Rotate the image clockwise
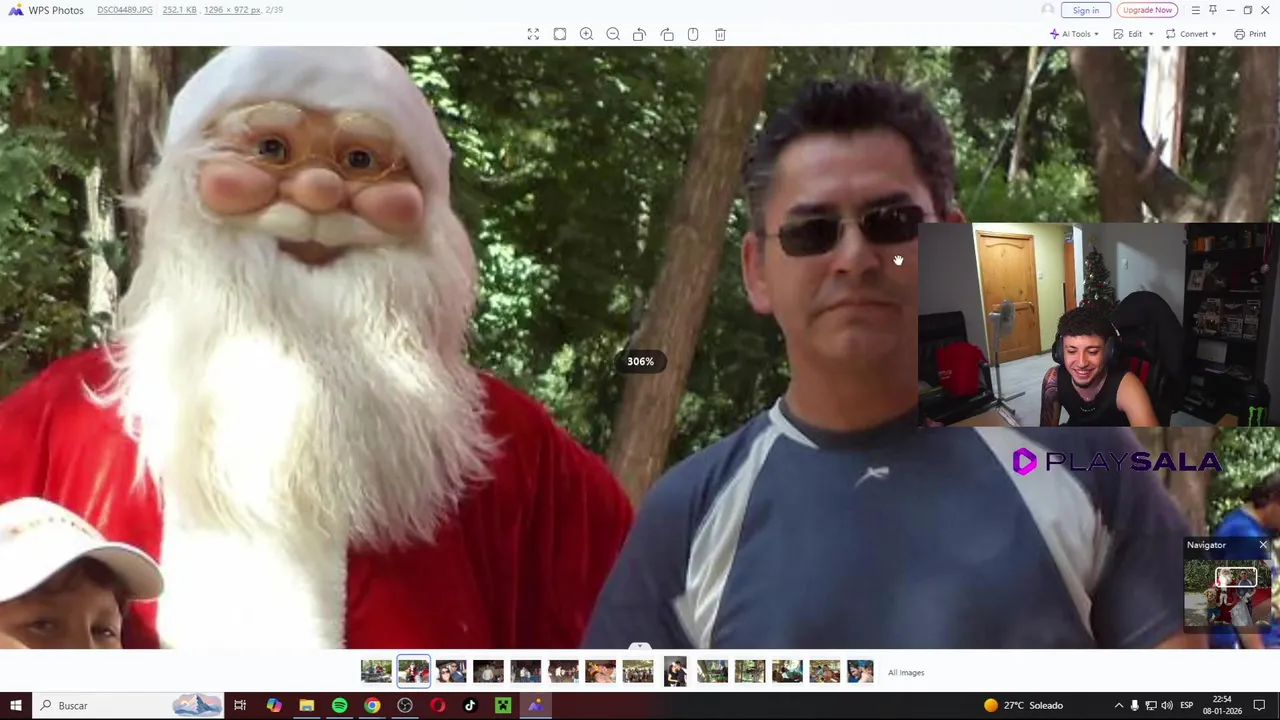 pyautogui.click(x=667, y=34)
